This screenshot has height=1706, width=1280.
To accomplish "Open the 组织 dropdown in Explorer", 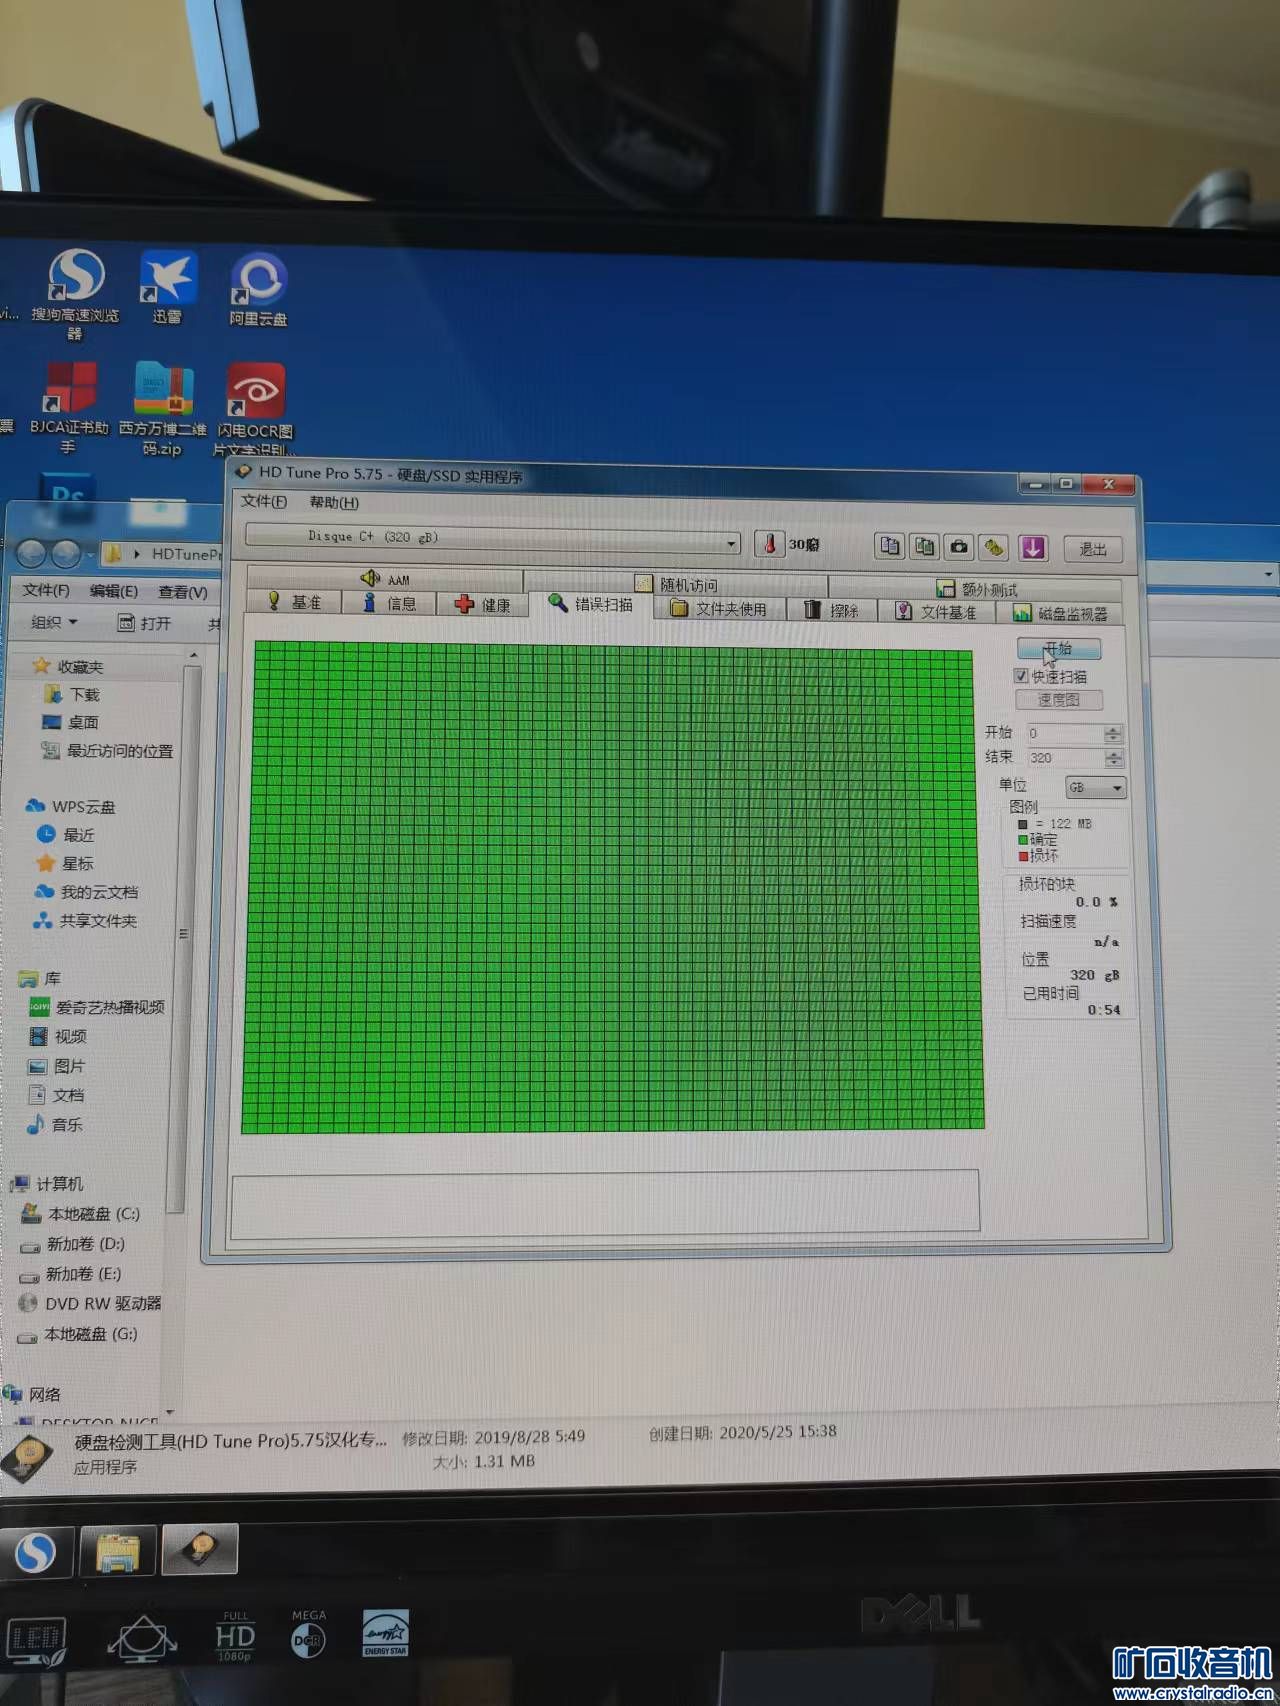I will pyautogui.click(x=54, y=622).
